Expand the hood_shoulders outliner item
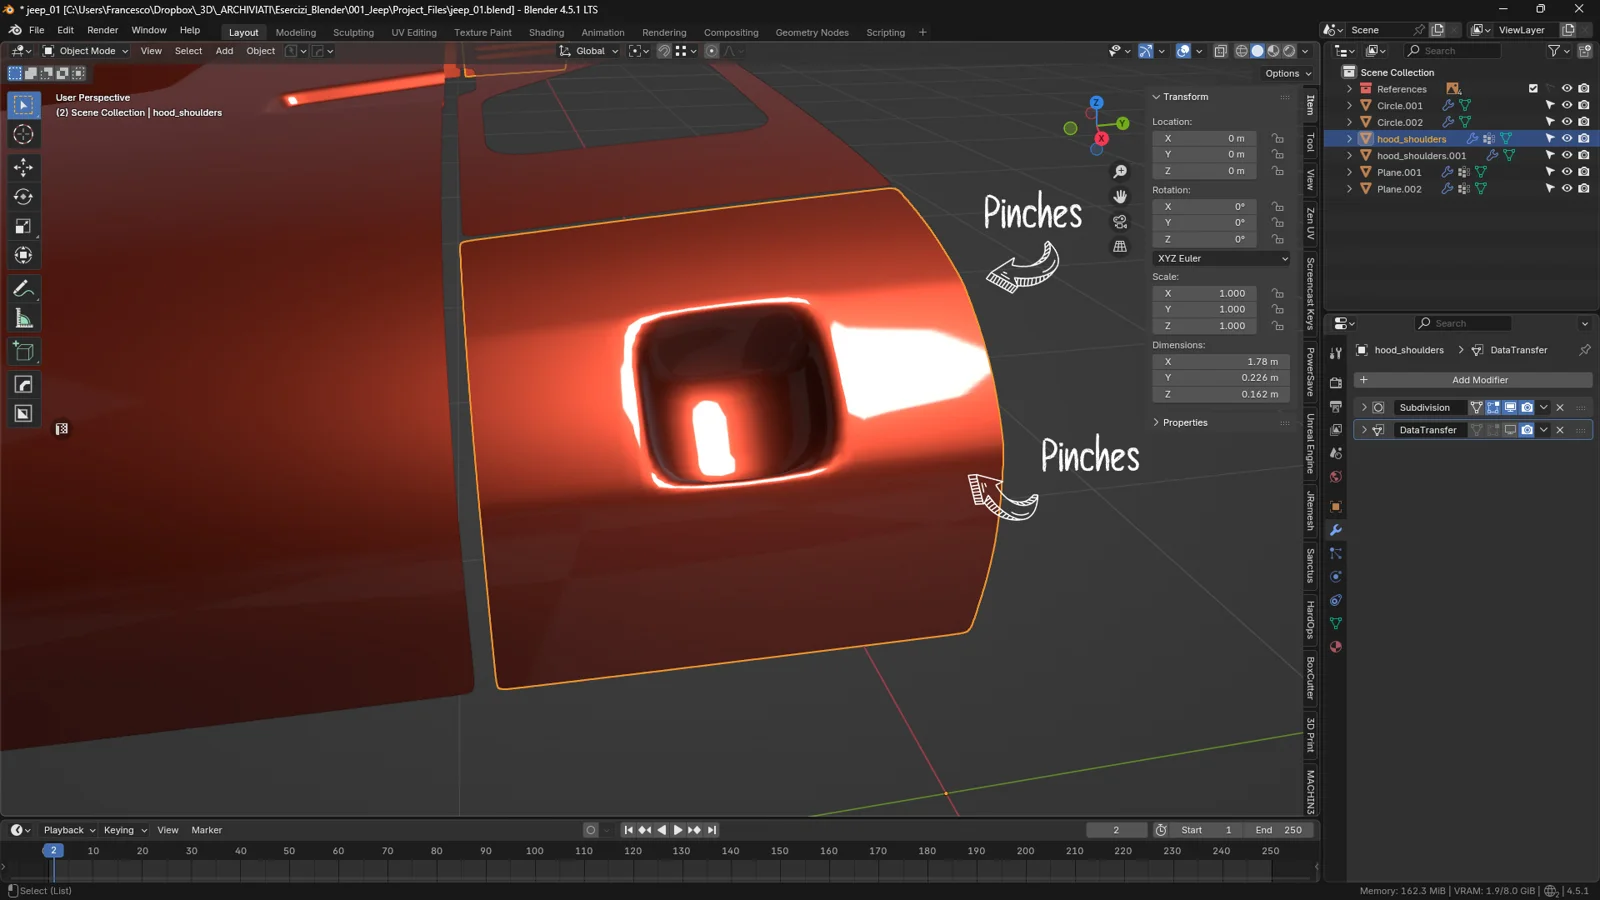Image resolution: width=1600 pixels, height=900 pixels. click(x=1349, y=139)
